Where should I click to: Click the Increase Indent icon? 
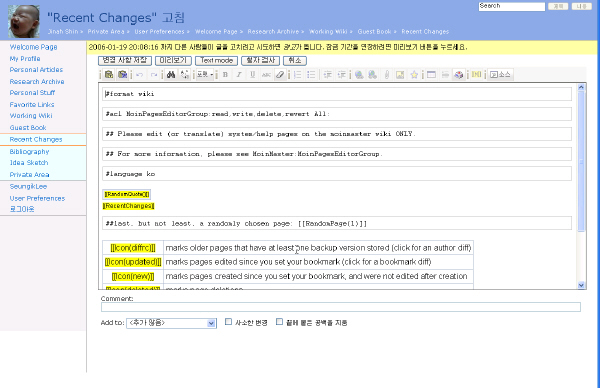point(341,75)
